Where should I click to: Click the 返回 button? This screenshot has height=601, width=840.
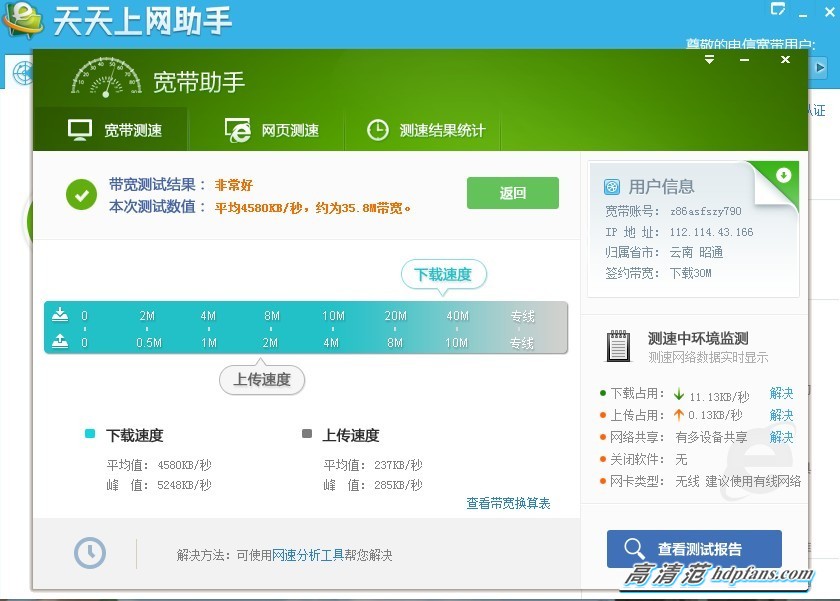coord(512,193)
